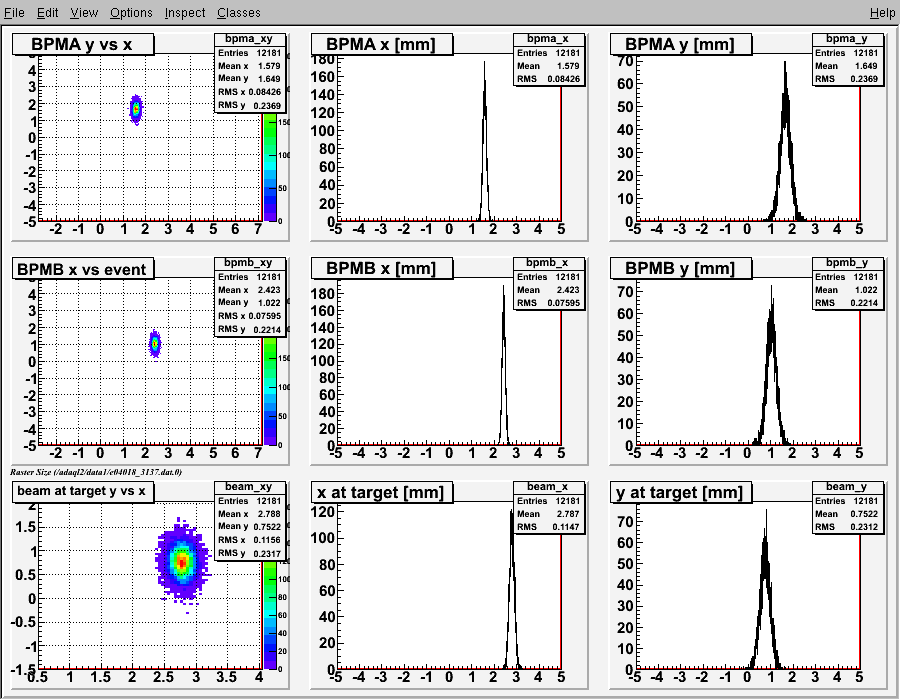Viewport: 900px width, 700px height.
Task: Select the 'BPMB x [mm]' plot title
Action: tap(382, 269)
